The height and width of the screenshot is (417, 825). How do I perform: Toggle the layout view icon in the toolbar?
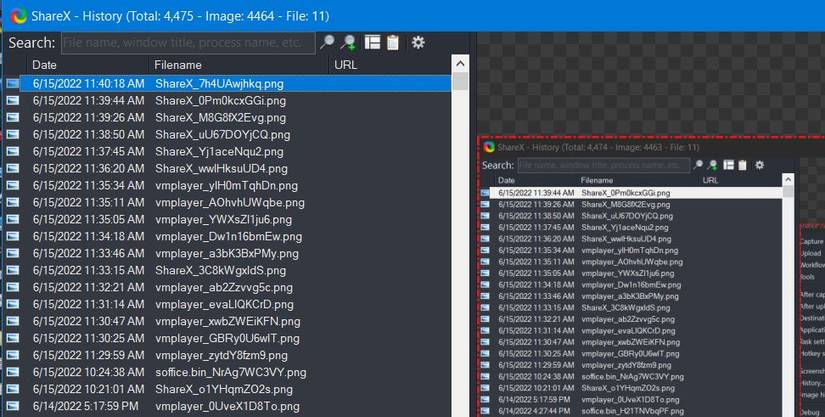click(x=372, y=42)
